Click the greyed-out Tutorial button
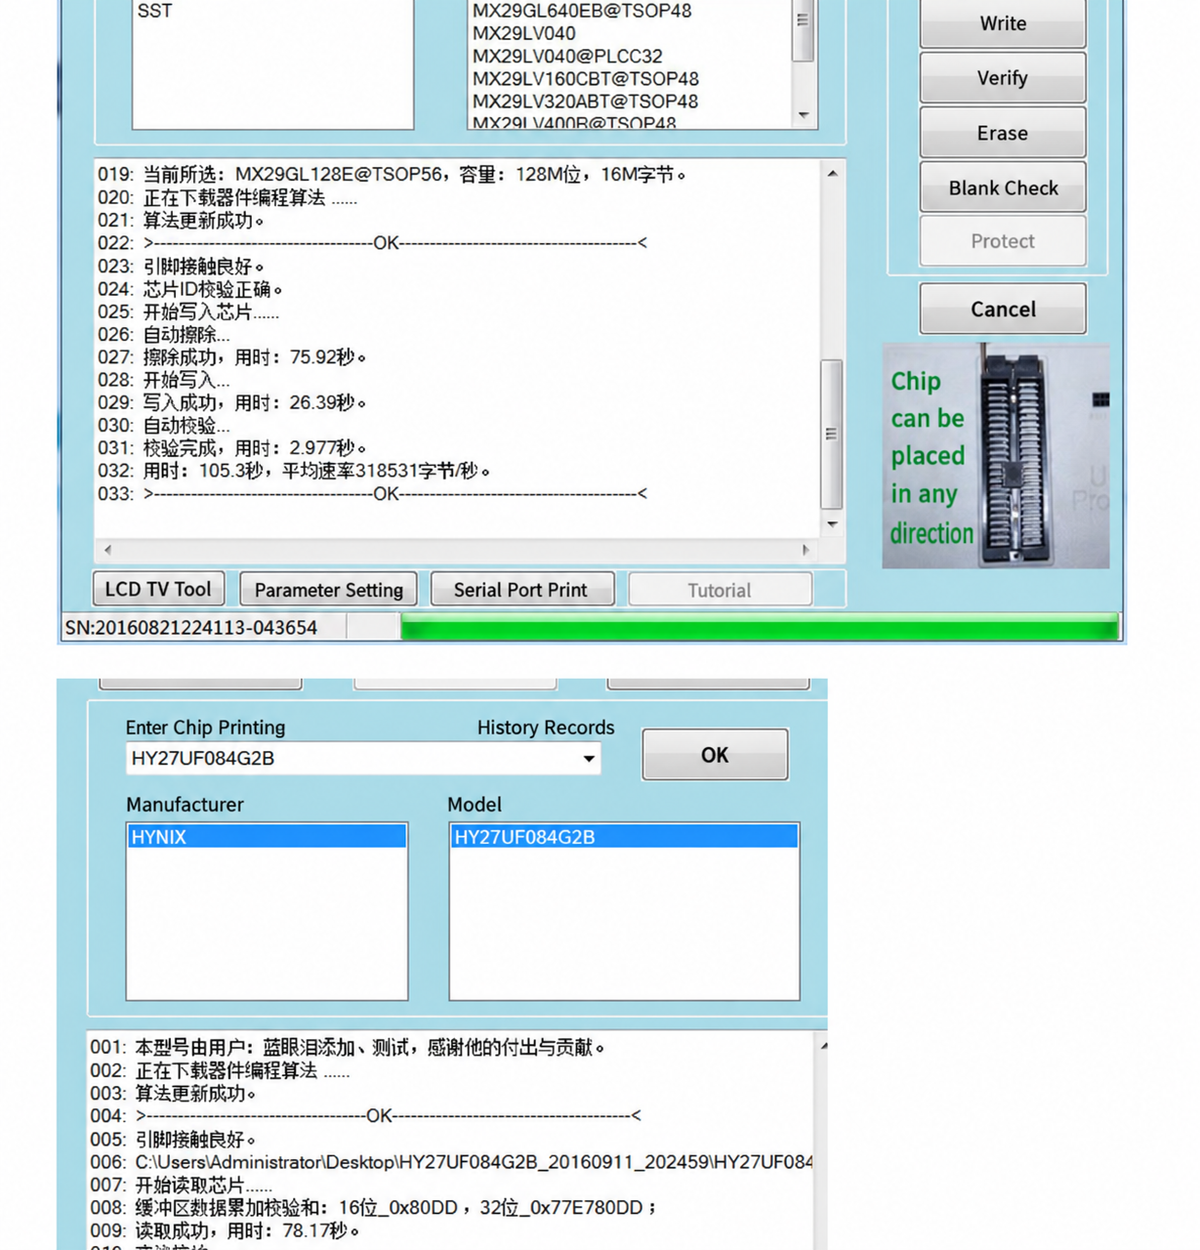Viewport: 1200px width, 1250px height. (x=719, y=590)
